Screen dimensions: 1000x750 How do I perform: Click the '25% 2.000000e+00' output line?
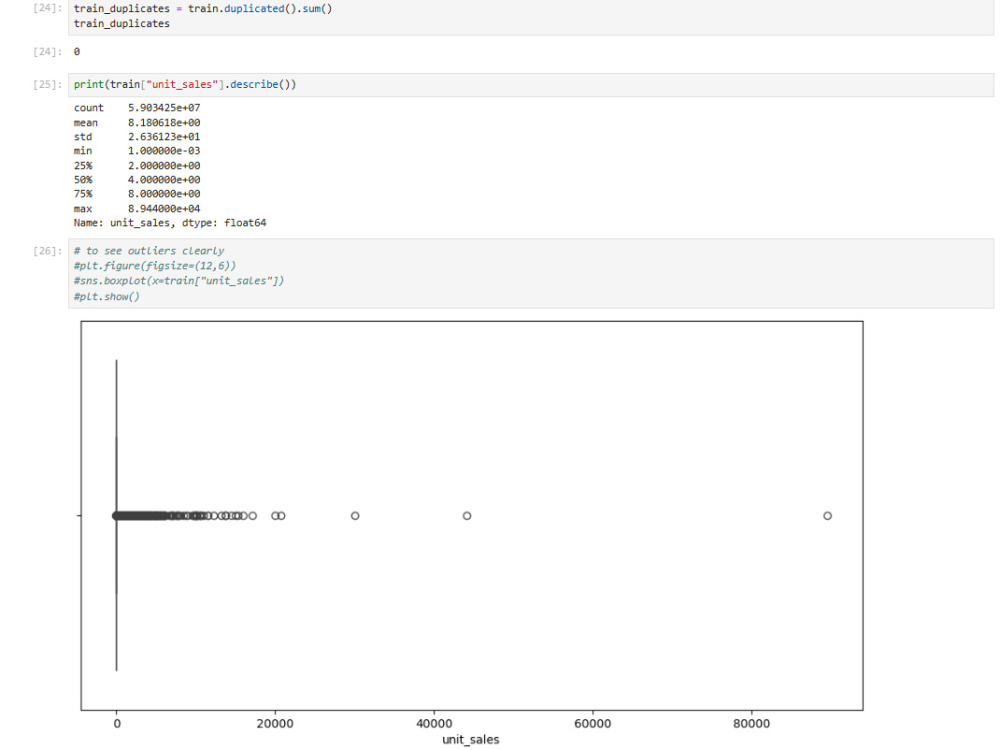pos(137,165)
